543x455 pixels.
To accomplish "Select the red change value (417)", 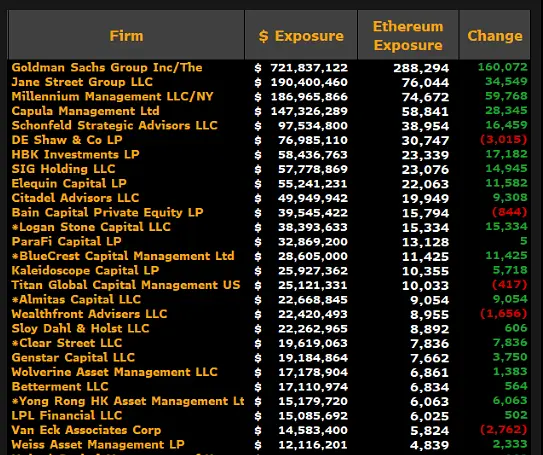I will tap(510, 284).
